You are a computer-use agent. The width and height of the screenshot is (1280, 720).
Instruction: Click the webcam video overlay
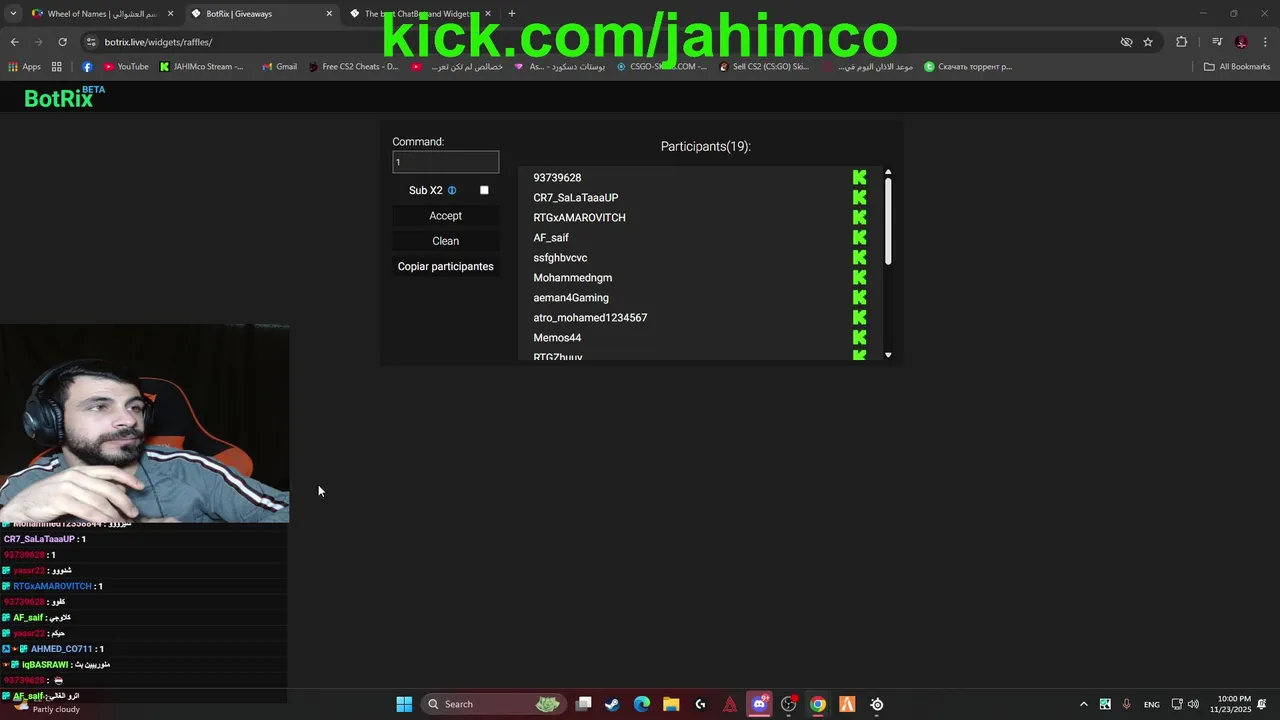point(145,423)
